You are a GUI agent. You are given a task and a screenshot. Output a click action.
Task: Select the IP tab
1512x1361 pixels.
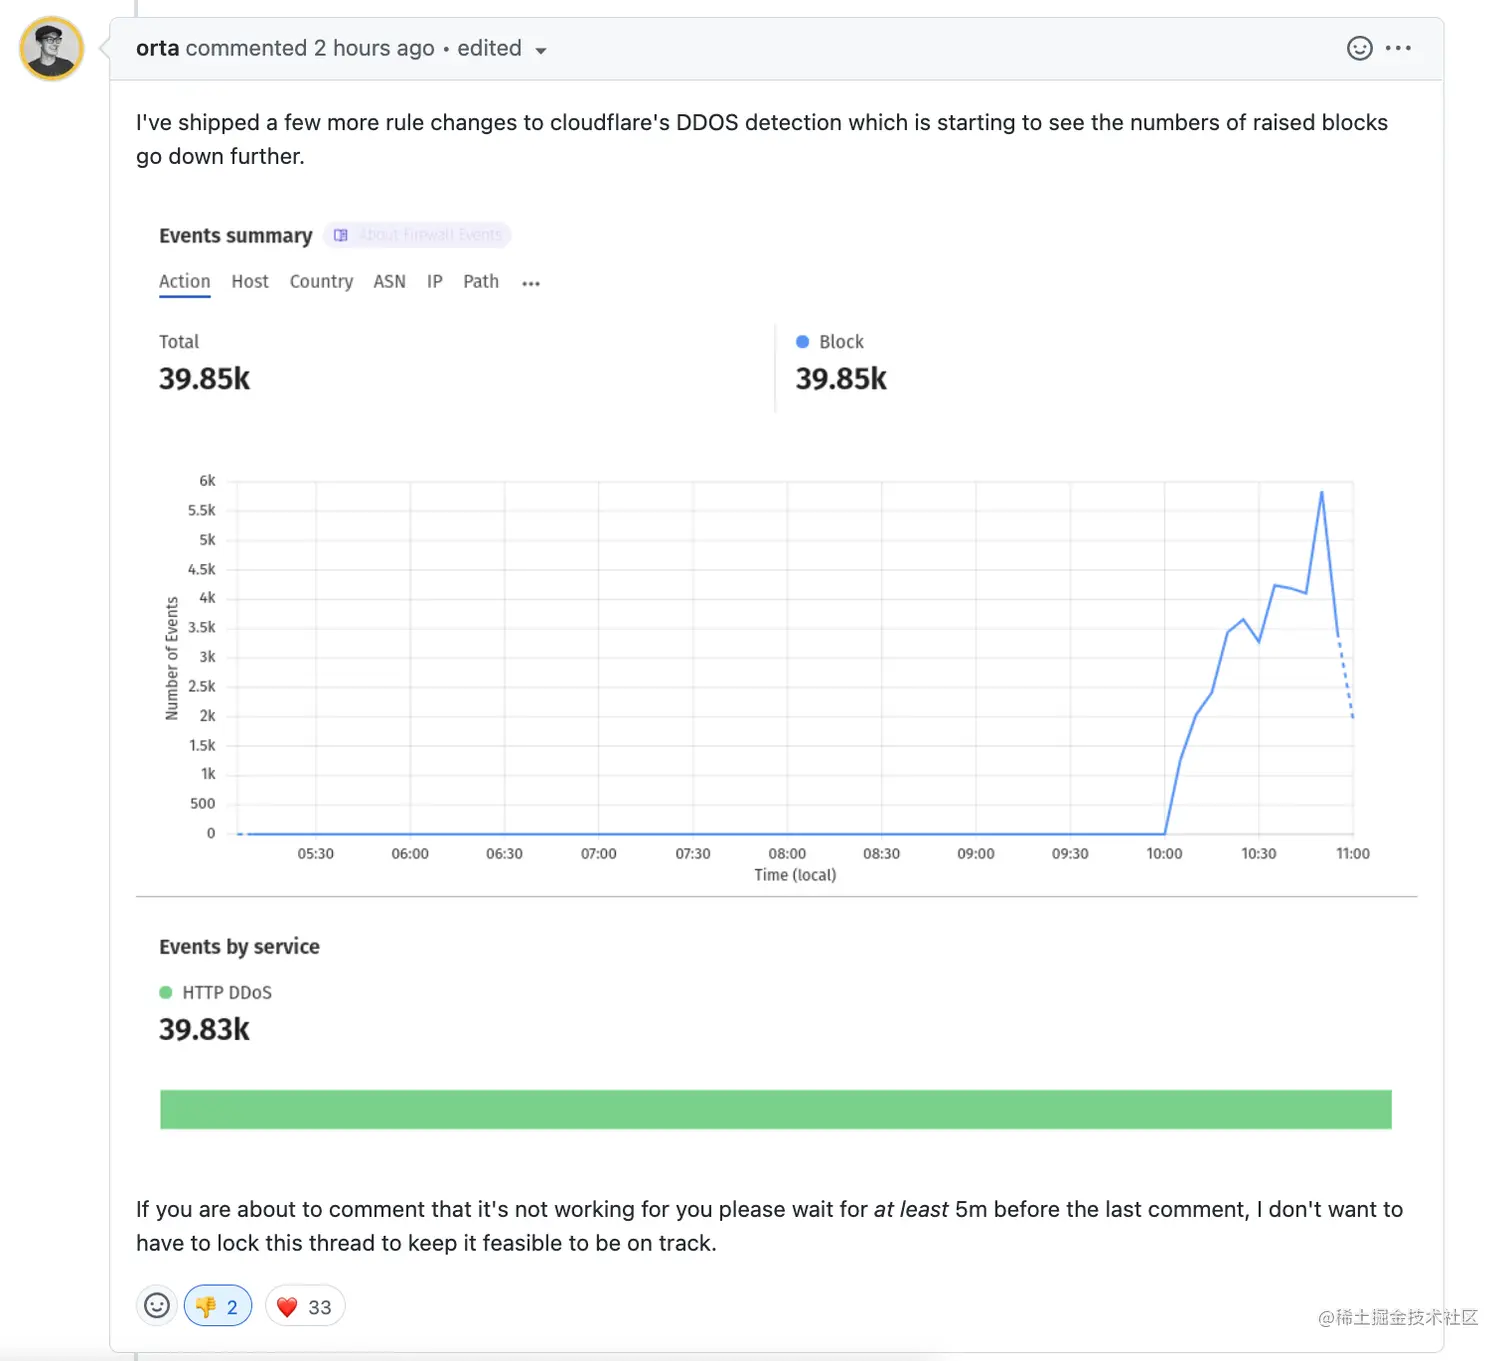[x=434, y=282]
